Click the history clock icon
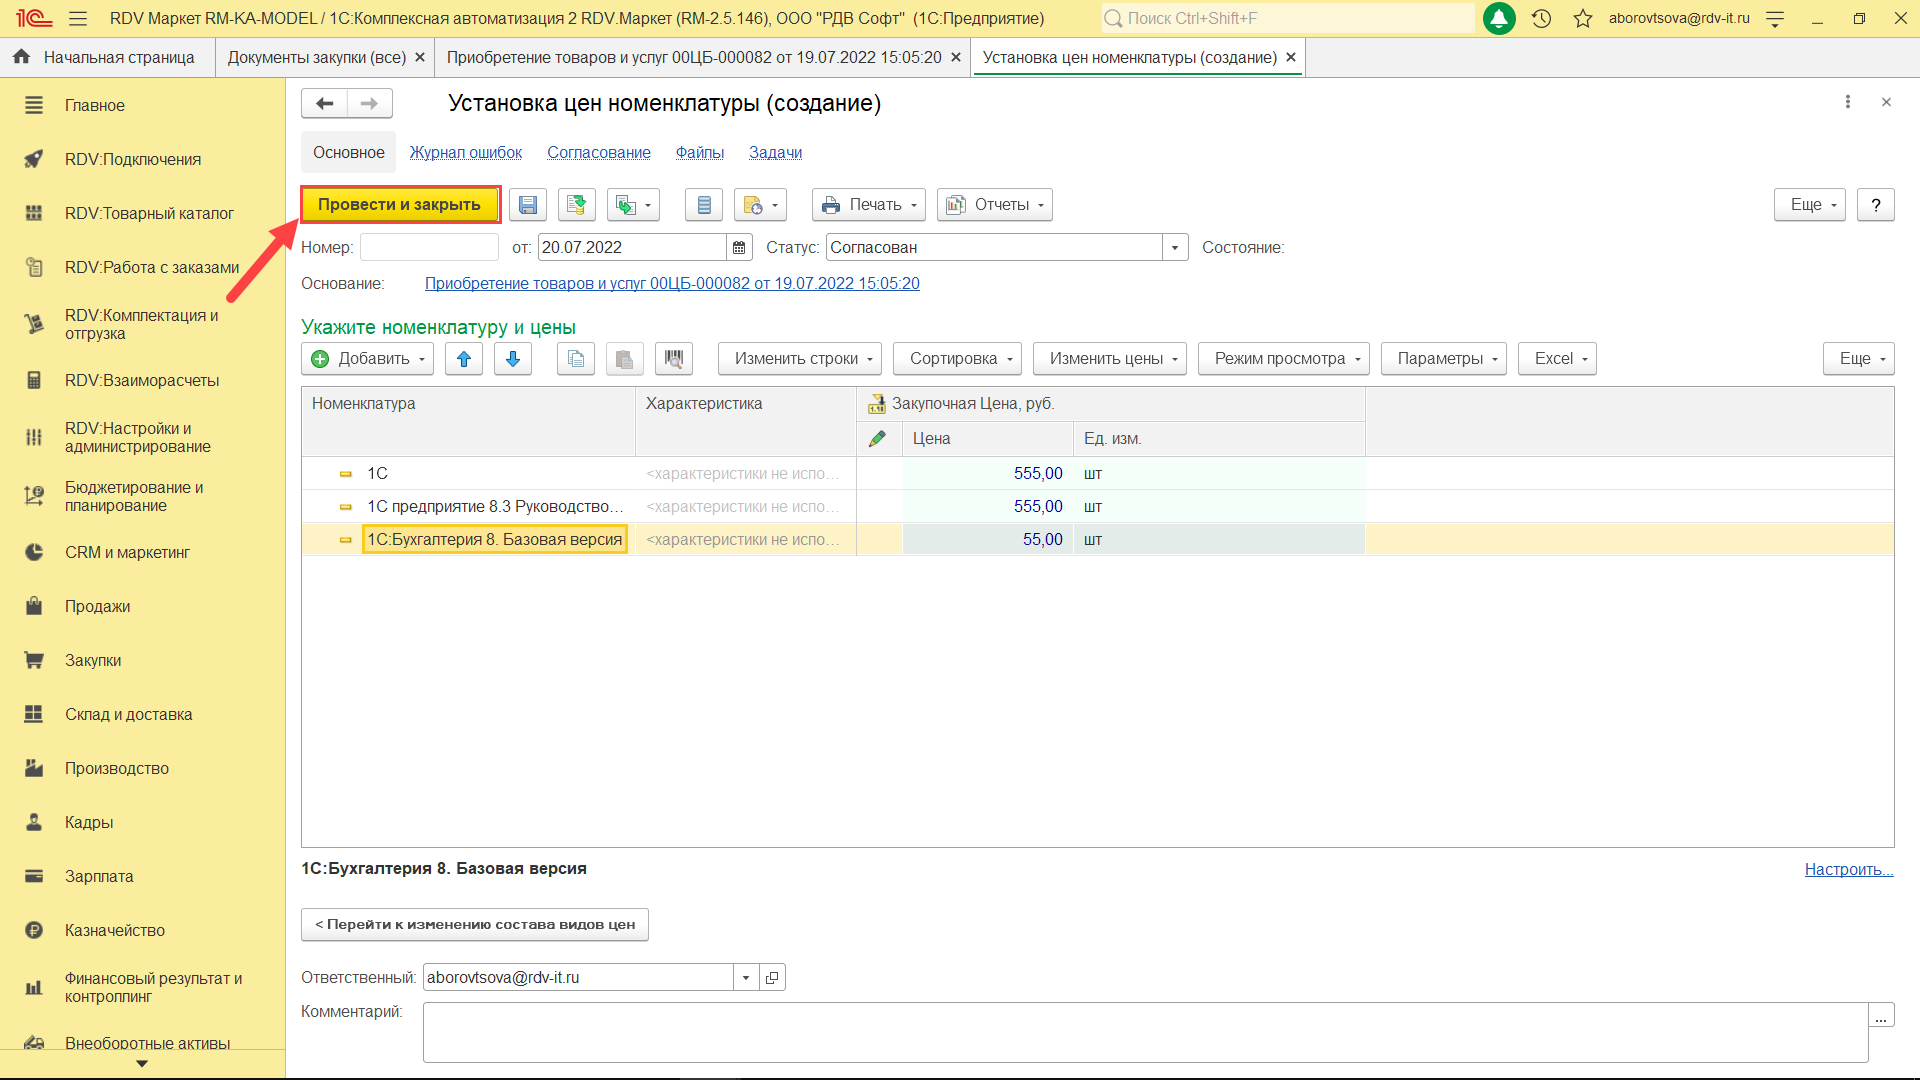 (1541, 18)
